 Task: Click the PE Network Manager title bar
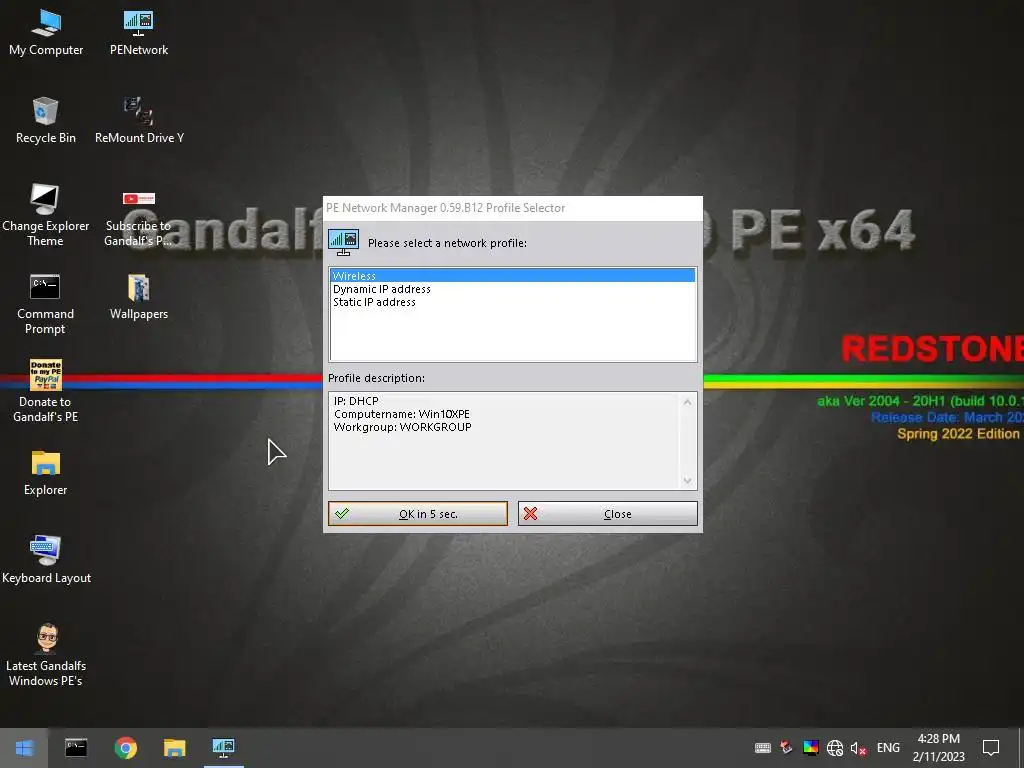click(513, 208)
